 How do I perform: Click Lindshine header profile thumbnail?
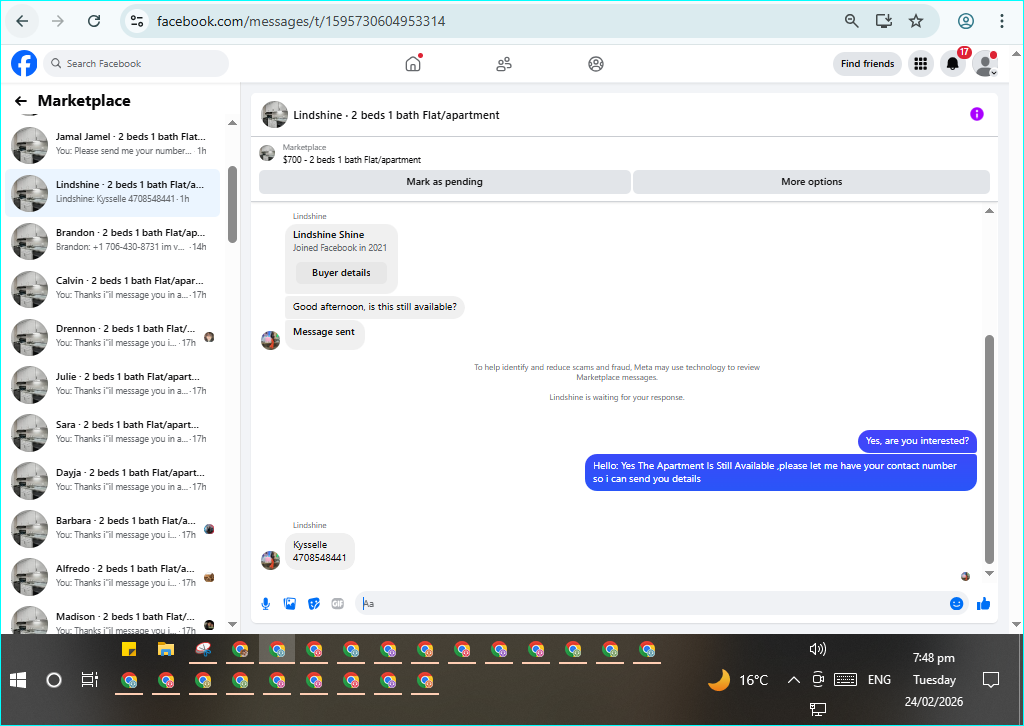(x=274, y=114)
